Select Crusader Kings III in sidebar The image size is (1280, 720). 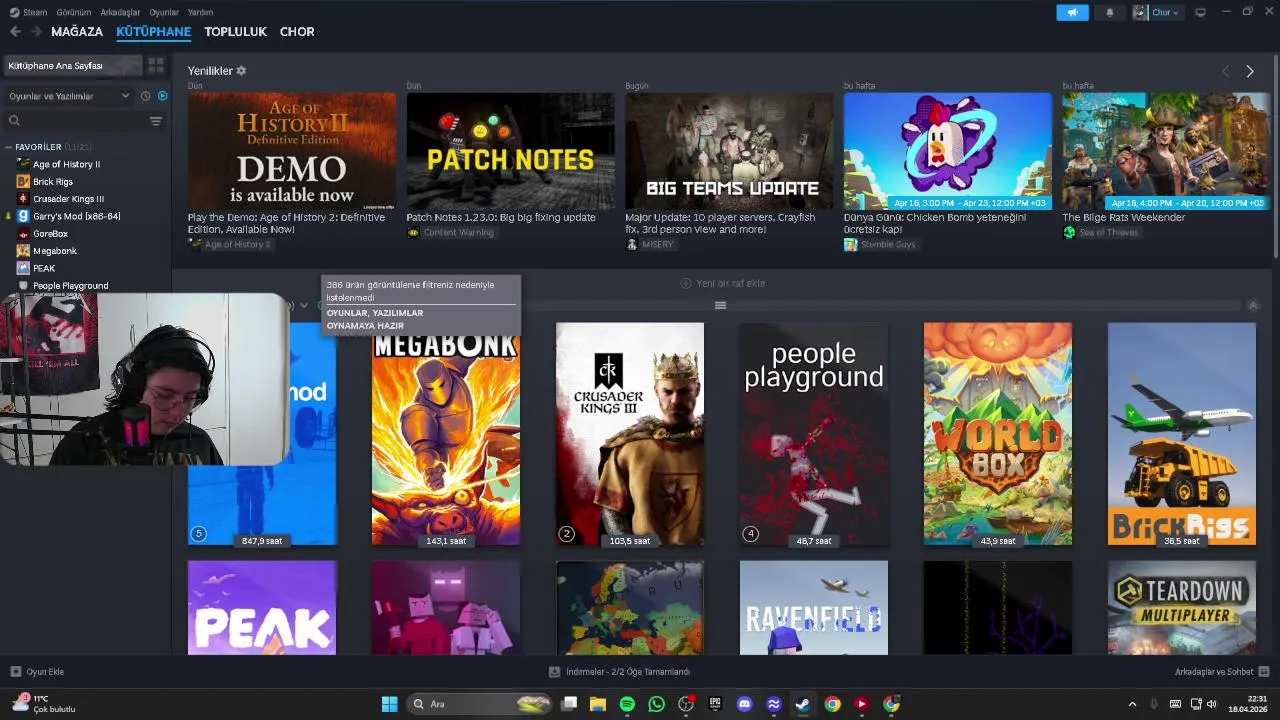coord(68,199)
